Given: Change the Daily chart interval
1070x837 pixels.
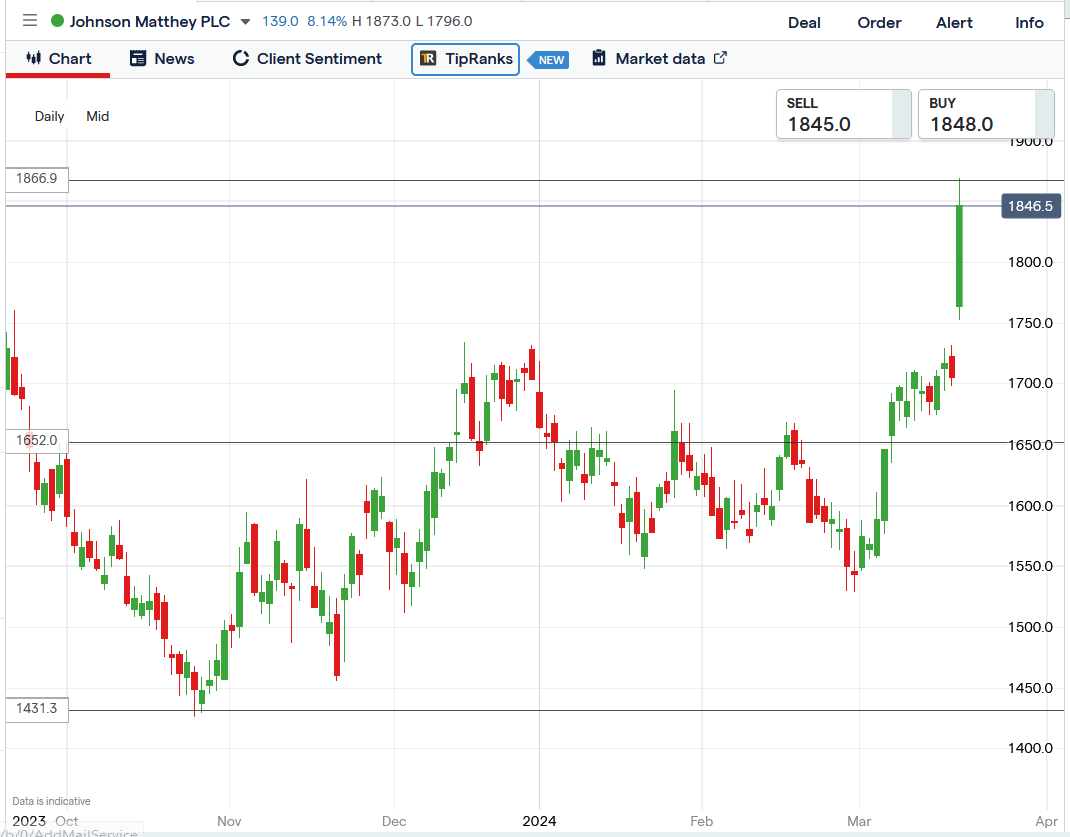Looking at the screenshot, I should (49, 116).
